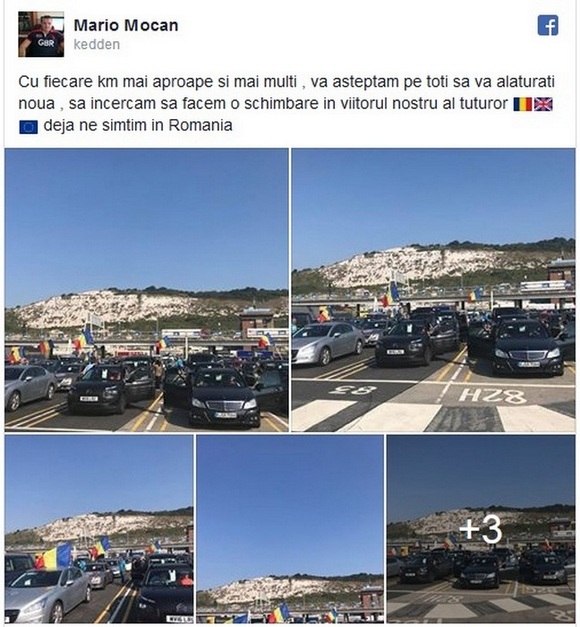This screenshot has height=627, width=580.
Task: Click the EU flag emoji
Action: pos(28,127)
